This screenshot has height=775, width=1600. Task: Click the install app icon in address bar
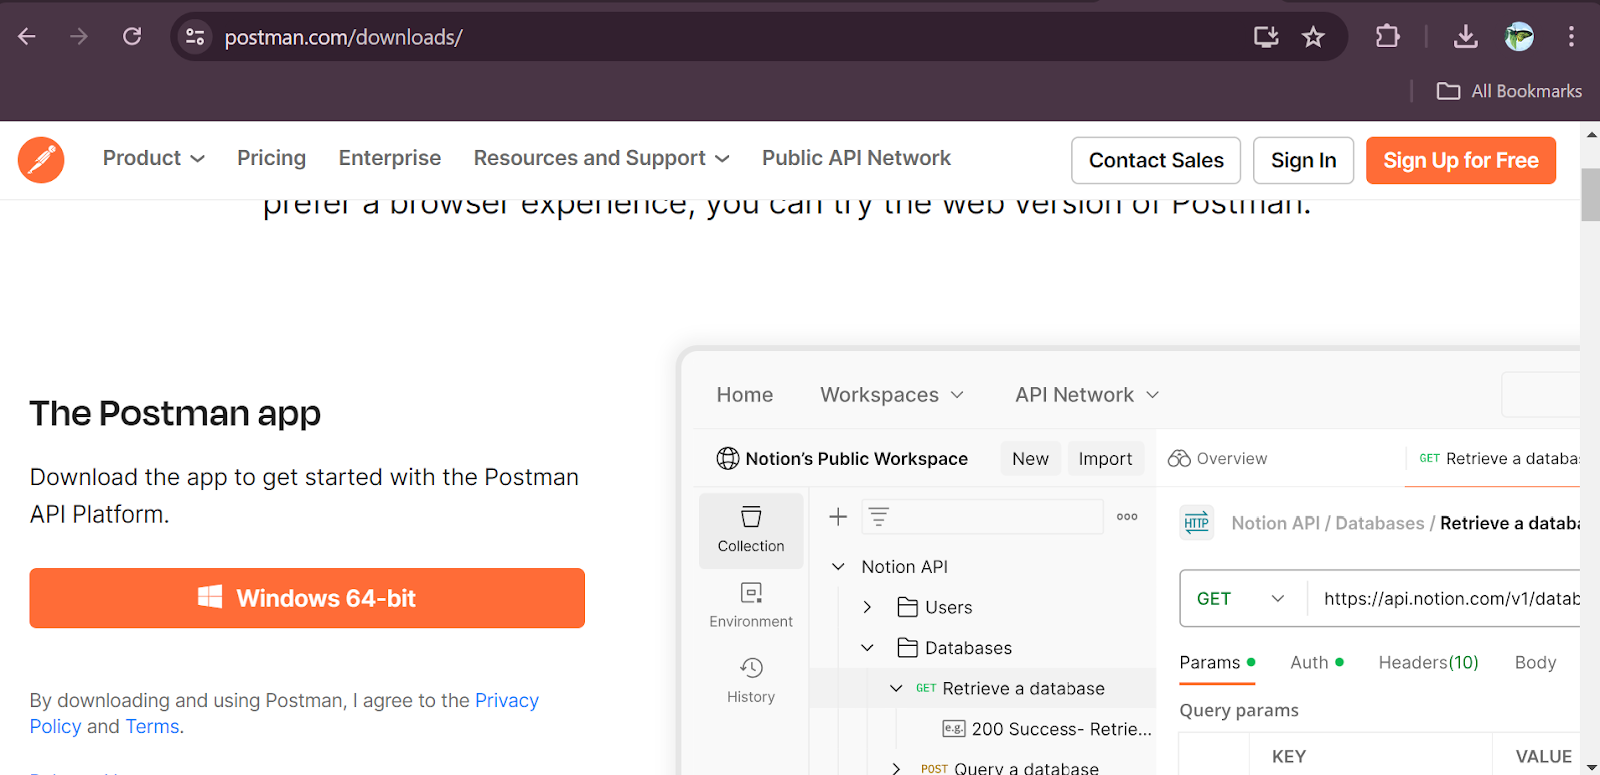[x=1266, y=37]
